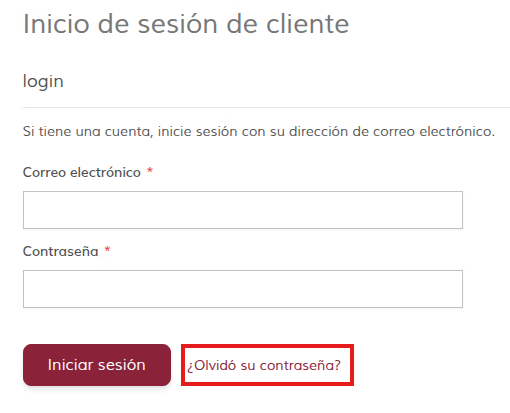Focus the Contraseña password field
The height and width of the screenshot is (413, 510).
[x=243, y=289]
